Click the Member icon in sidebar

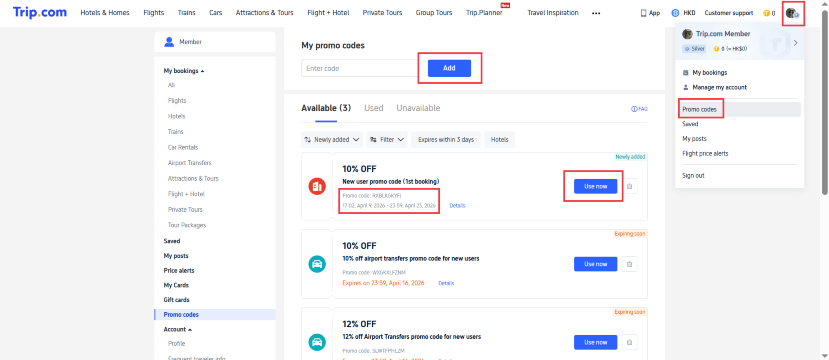click(169, 42)
